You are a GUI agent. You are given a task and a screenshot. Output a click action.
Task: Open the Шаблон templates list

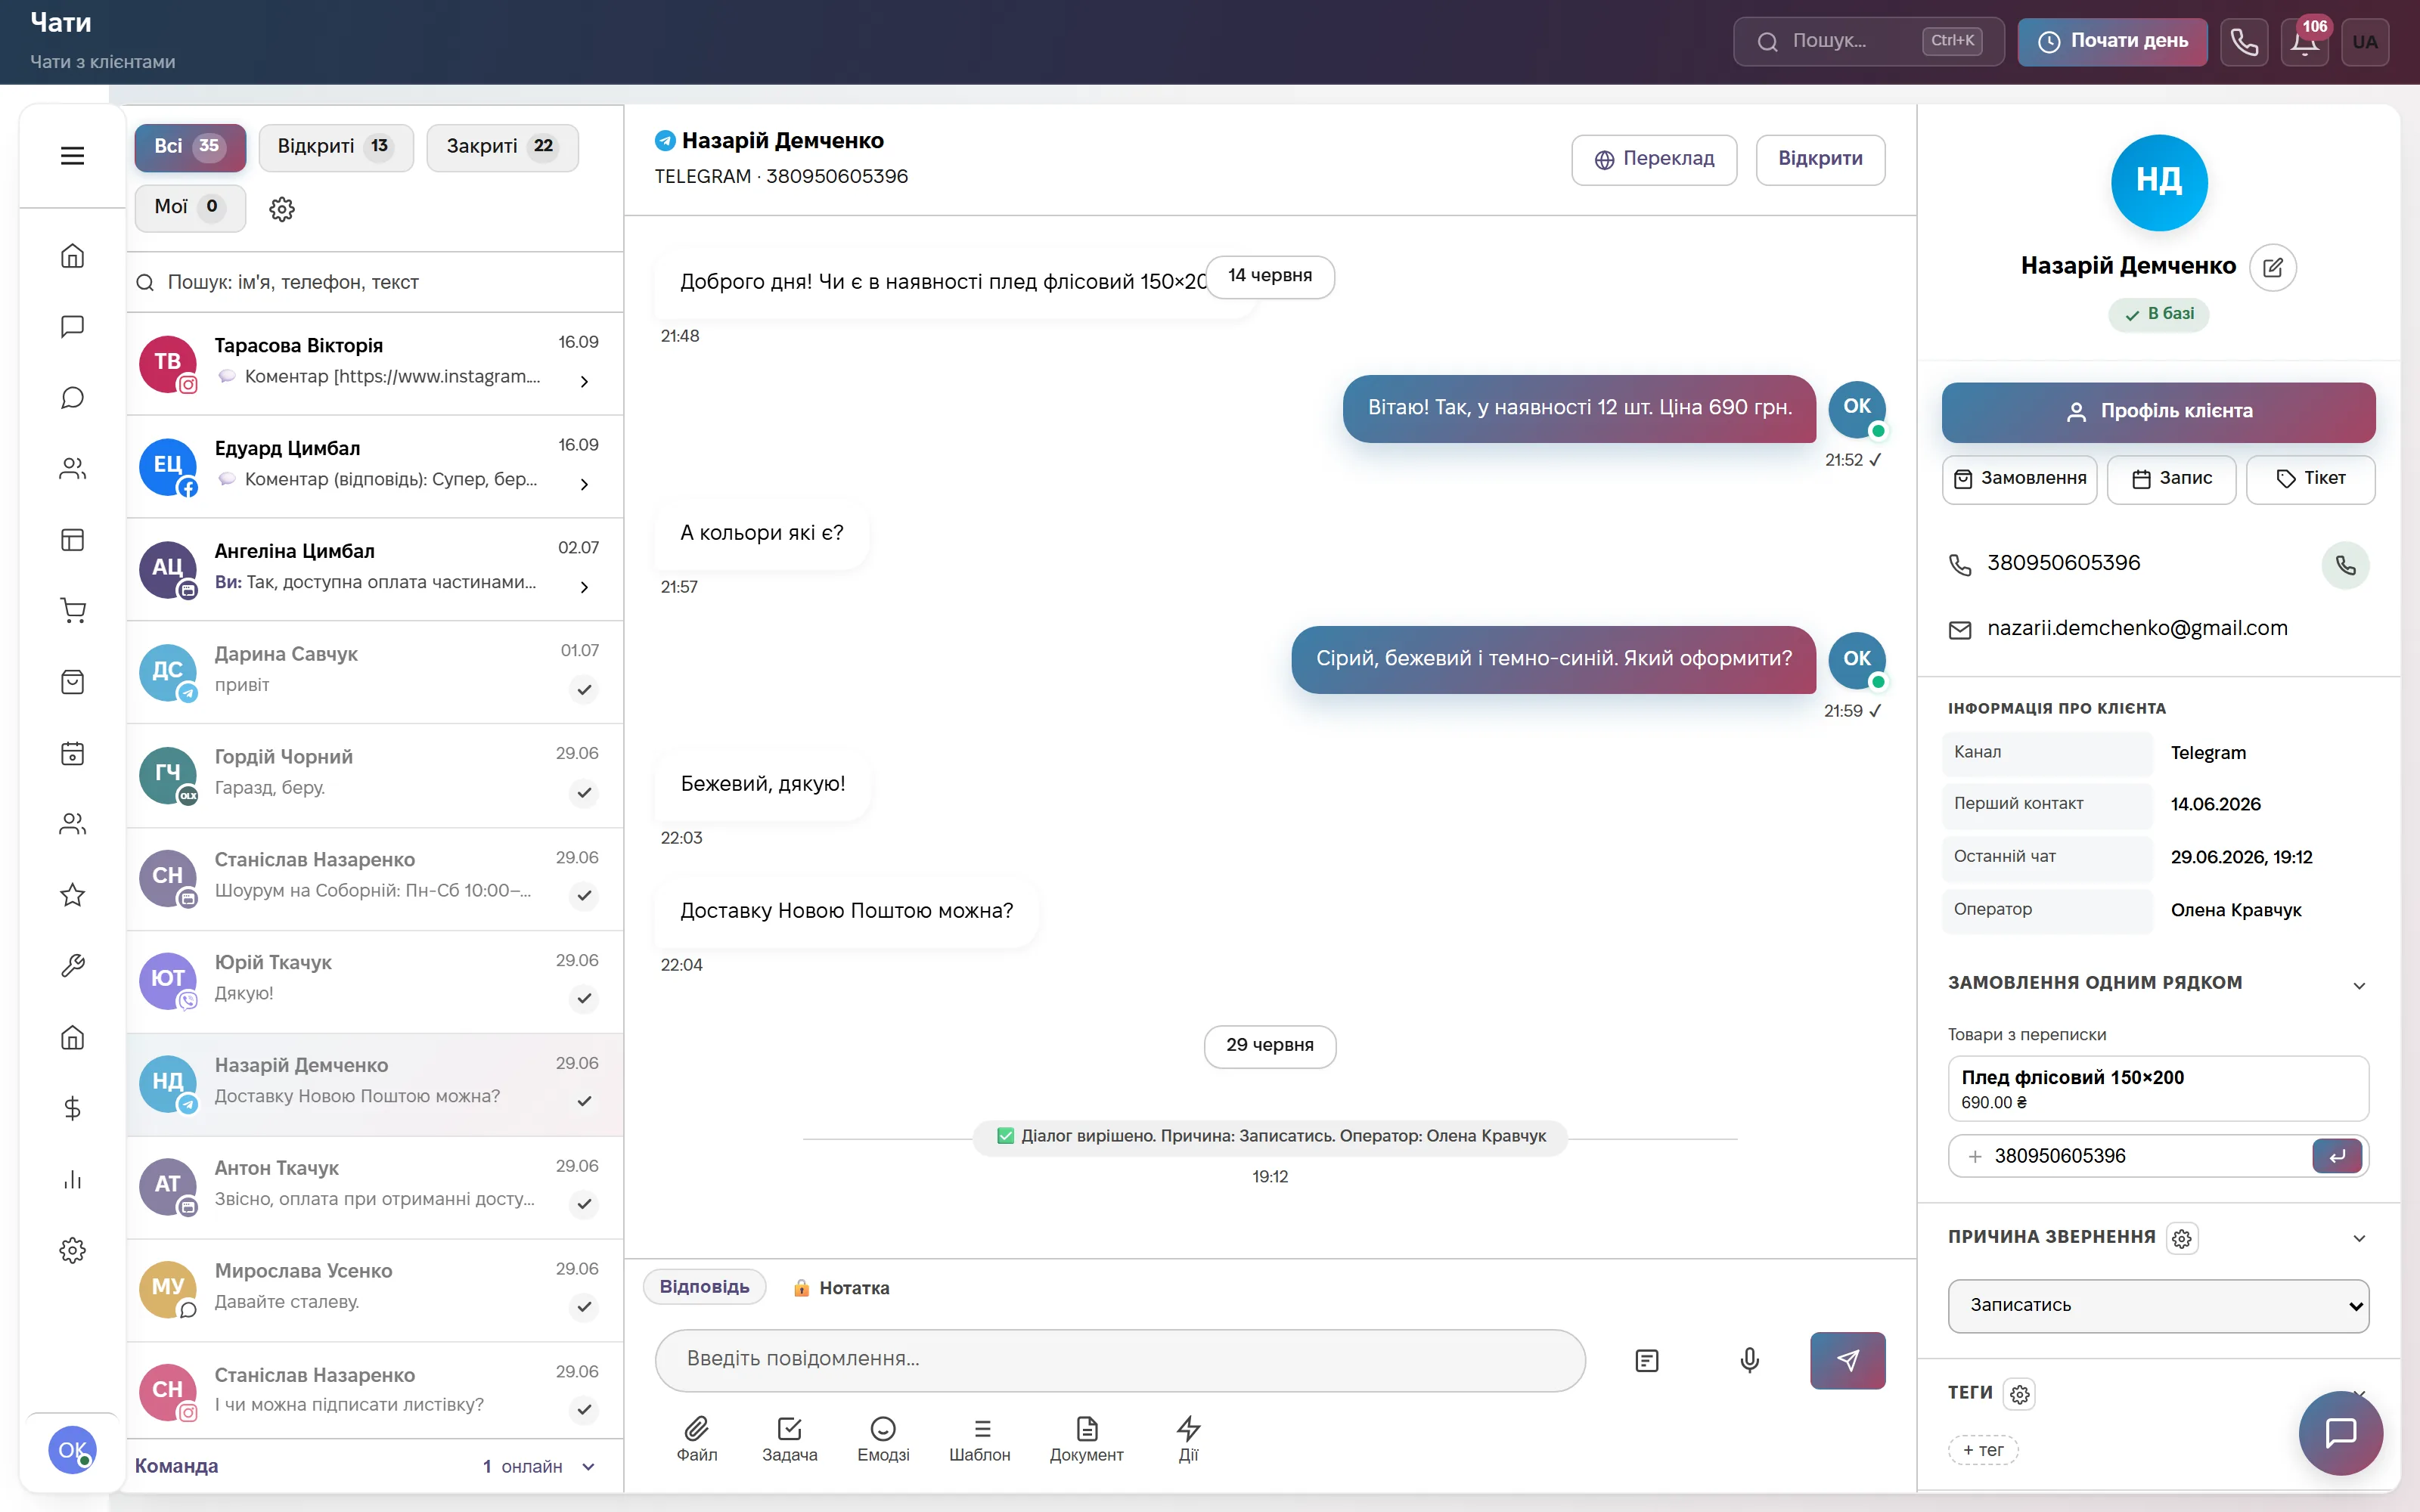point(980,1439)
